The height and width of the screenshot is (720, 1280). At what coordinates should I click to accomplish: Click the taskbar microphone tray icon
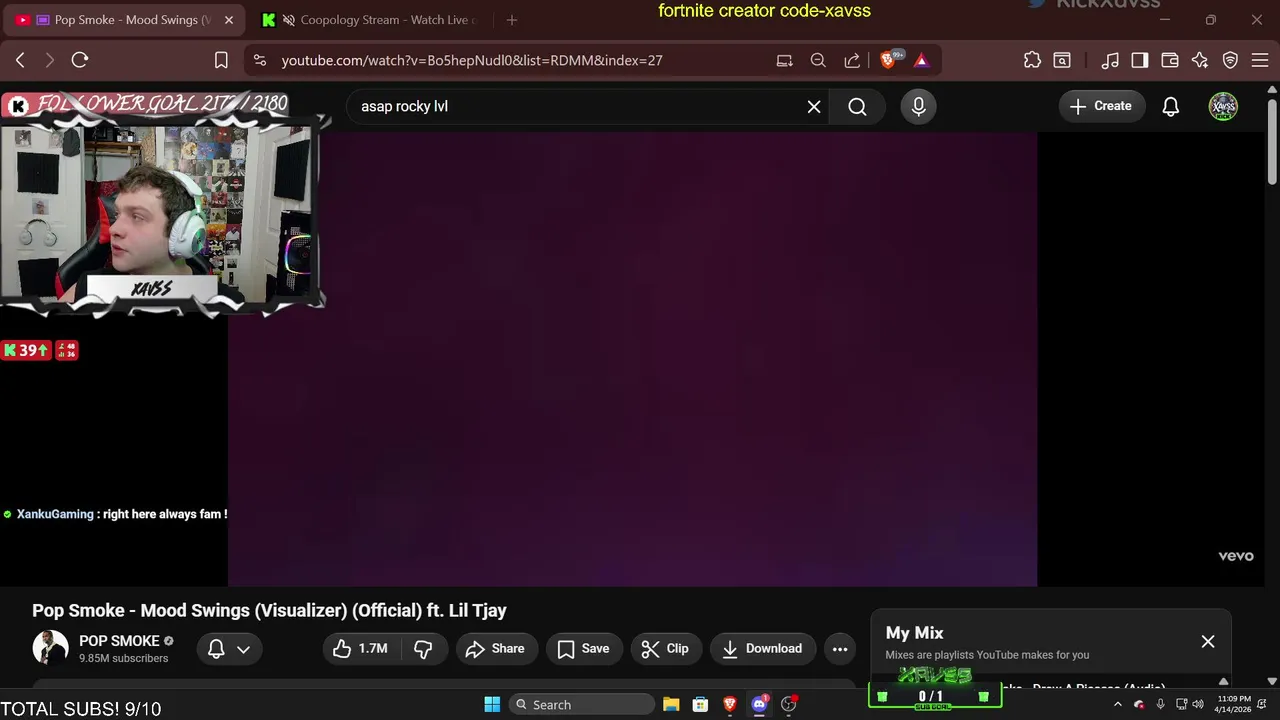1160,704
